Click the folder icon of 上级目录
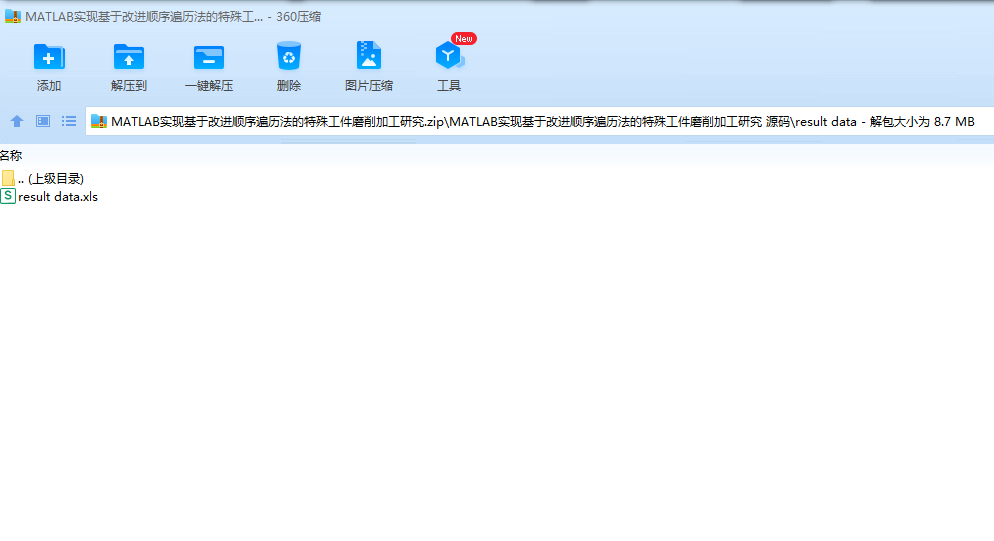 tap(8, 178)
